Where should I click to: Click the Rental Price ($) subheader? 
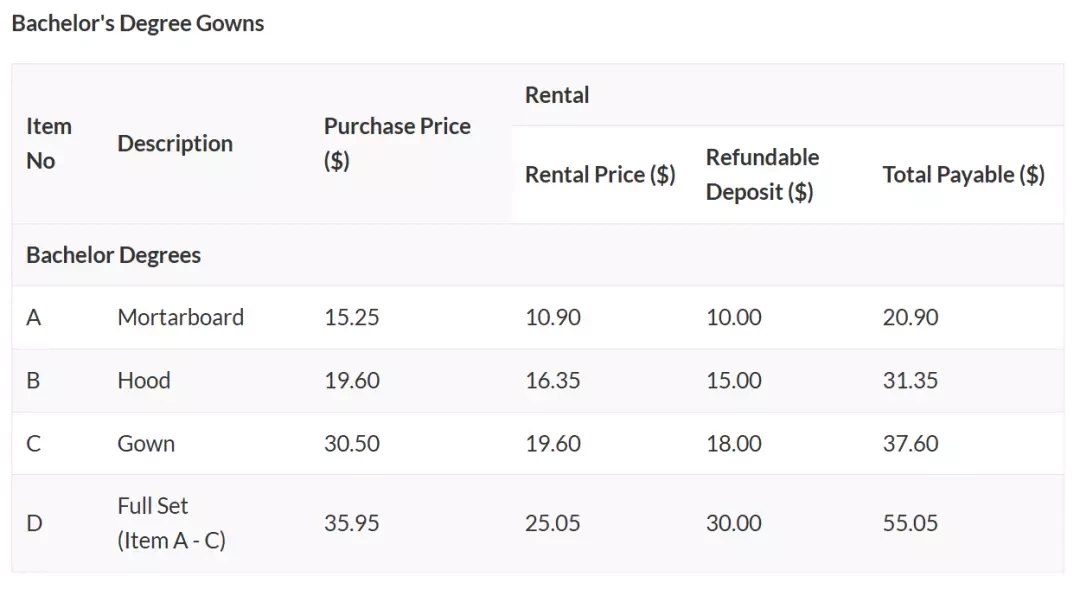click(600, 174)
